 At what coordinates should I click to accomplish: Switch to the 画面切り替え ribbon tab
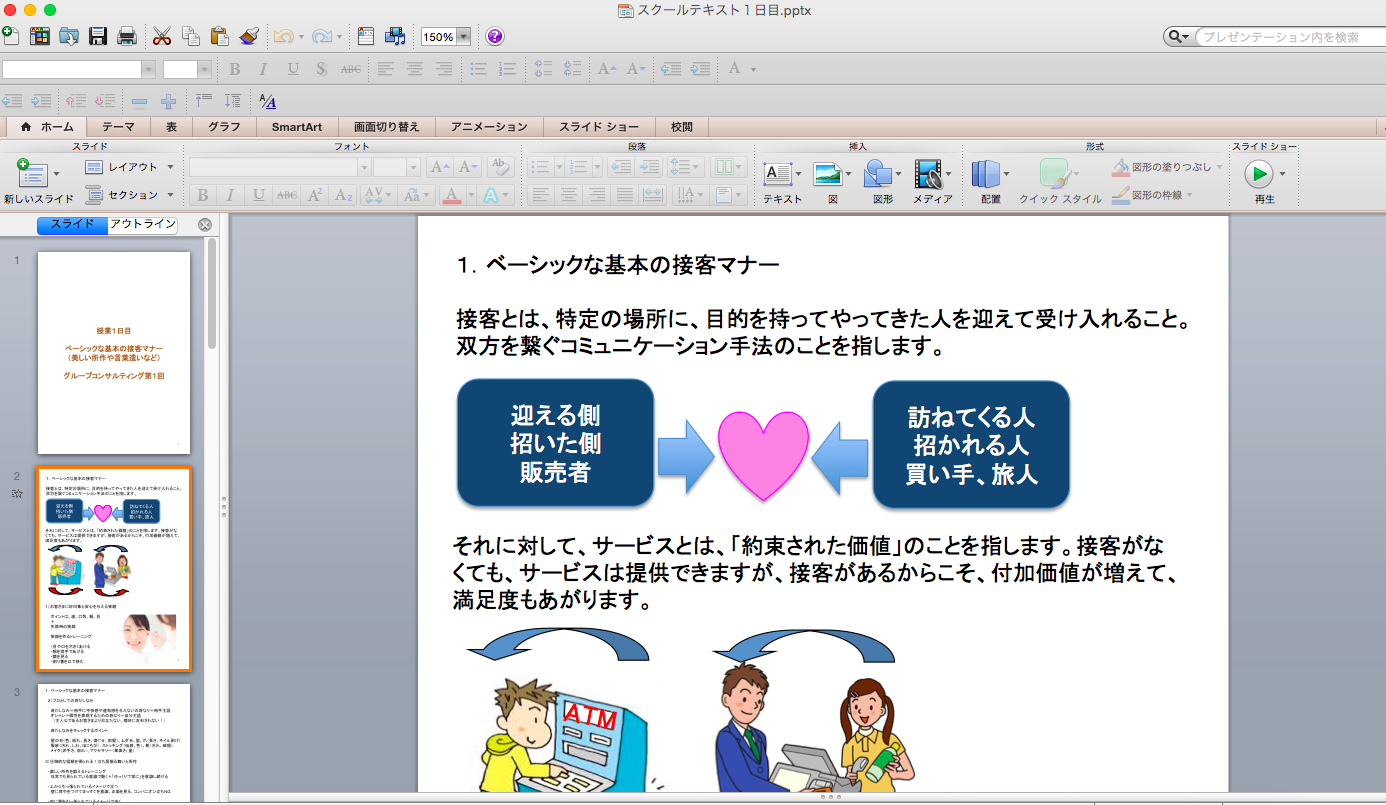pyautogui.click(x=386, y=127)
